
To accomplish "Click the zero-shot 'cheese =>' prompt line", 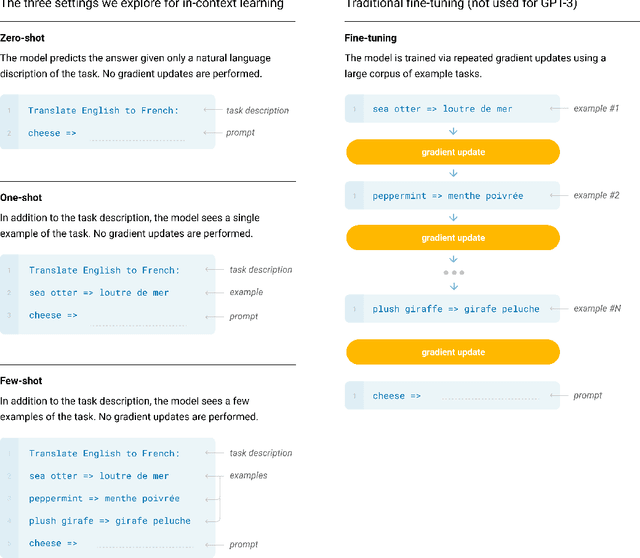I will pos(45,133).
